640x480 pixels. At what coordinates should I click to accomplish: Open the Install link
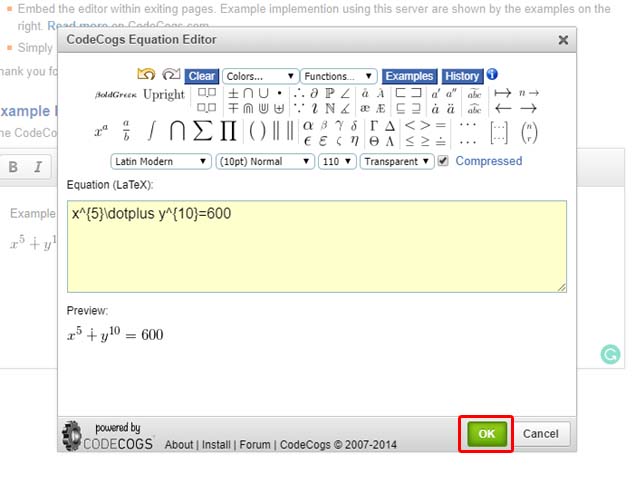point(216,444)
